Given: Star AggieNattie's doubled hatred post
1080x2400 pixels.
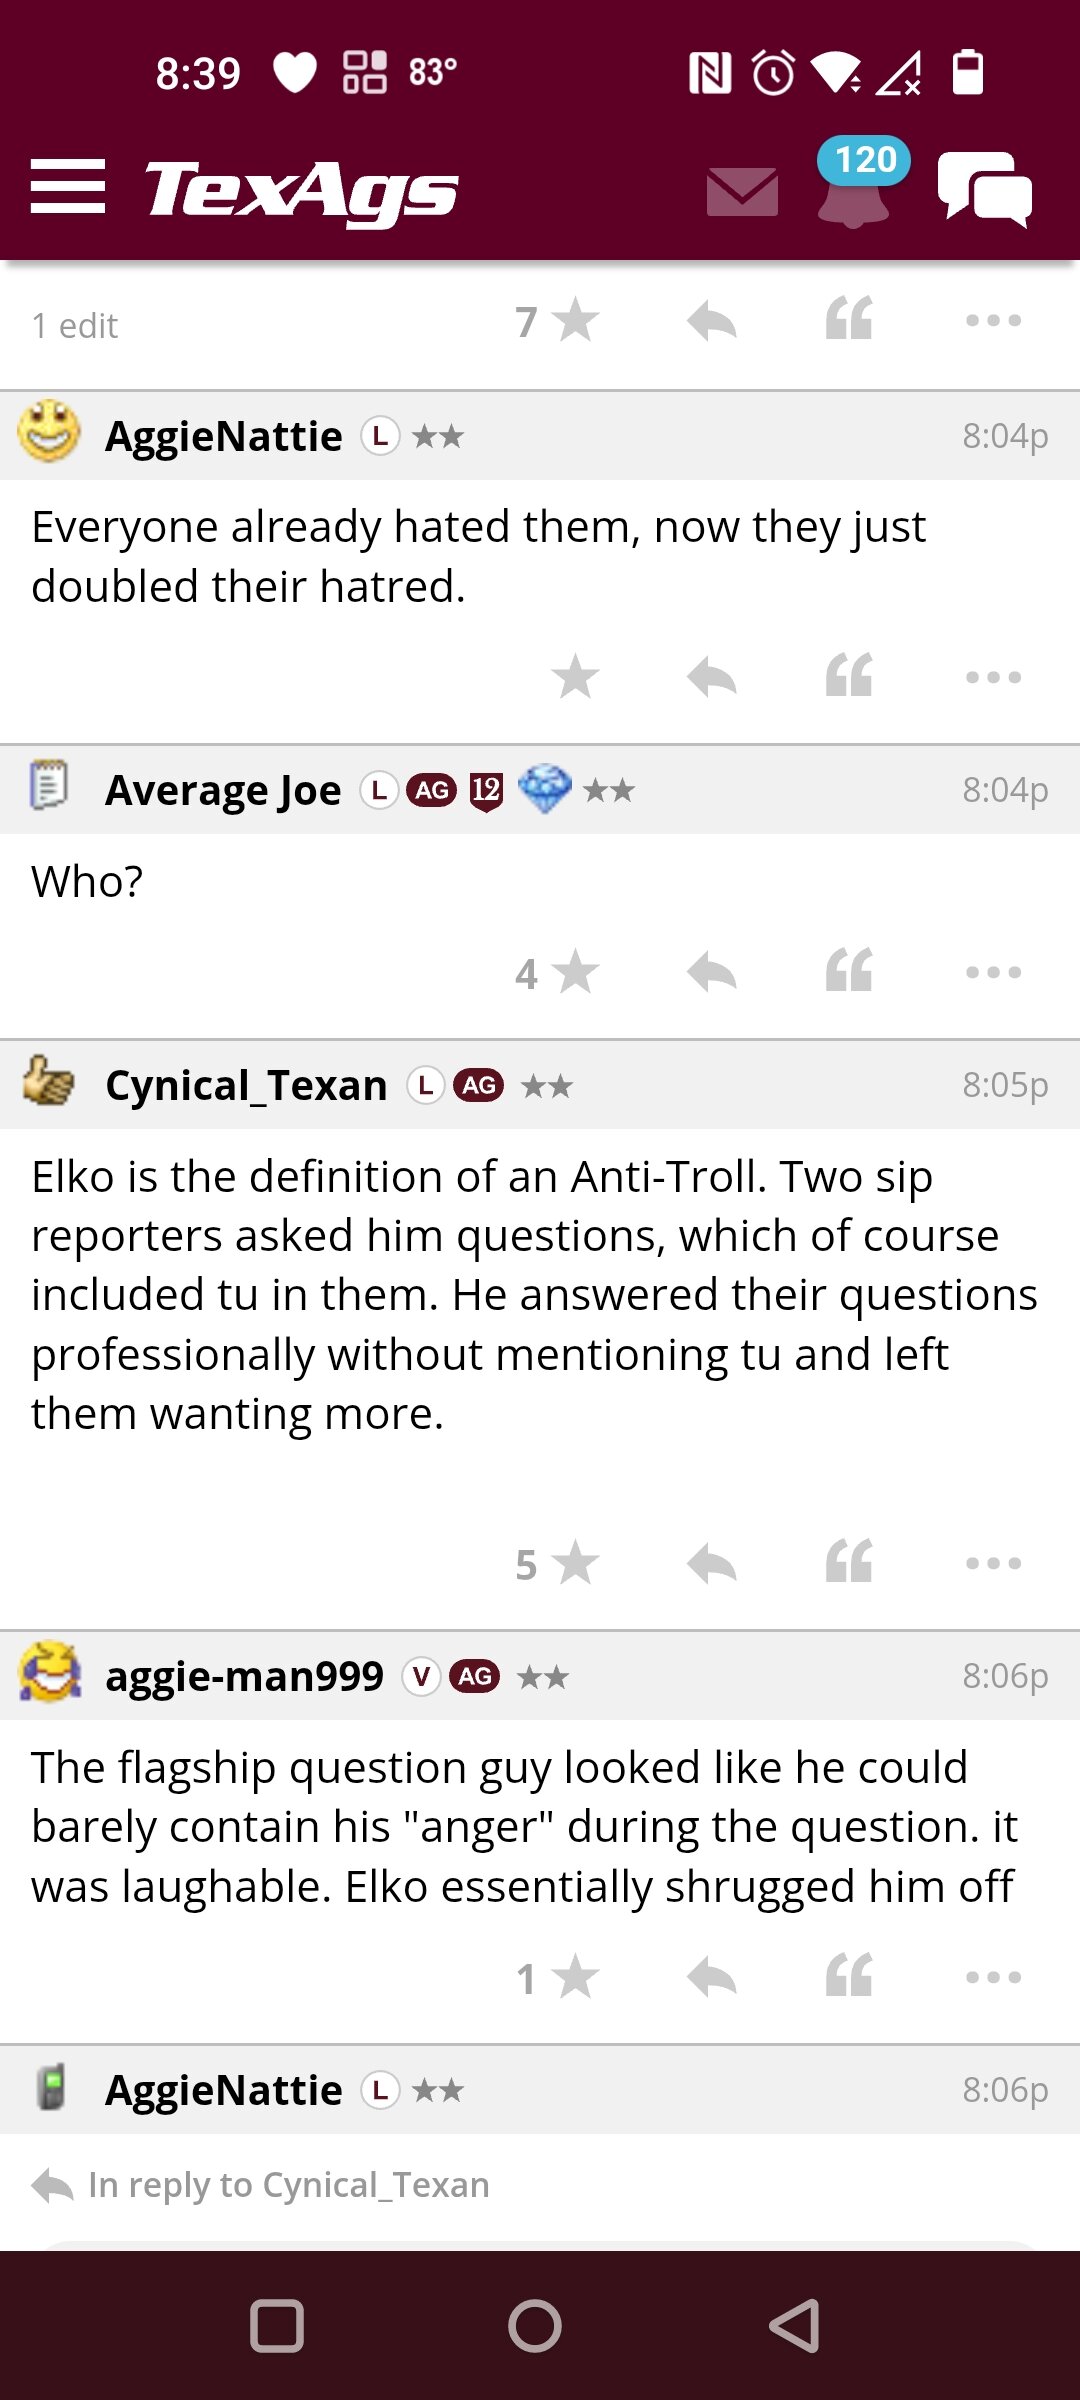Looking at the screenshot, I should pyautogui.click(x=575, y=677).
